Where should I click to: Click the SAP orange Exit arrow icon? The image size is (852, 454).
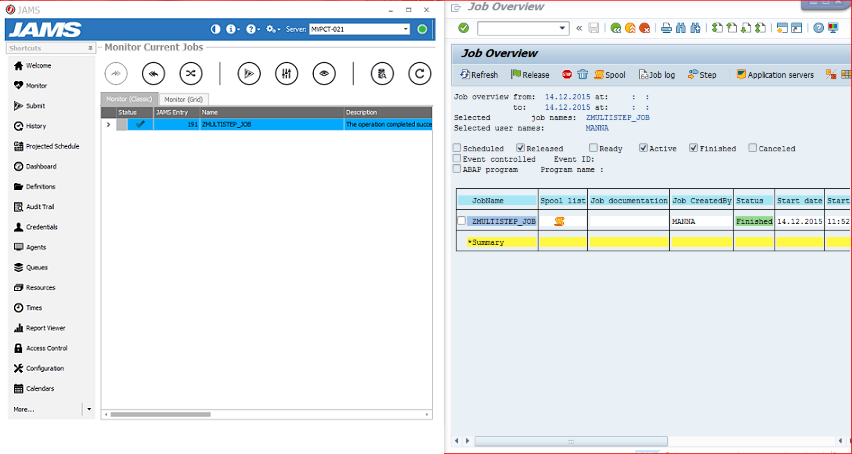630,28
